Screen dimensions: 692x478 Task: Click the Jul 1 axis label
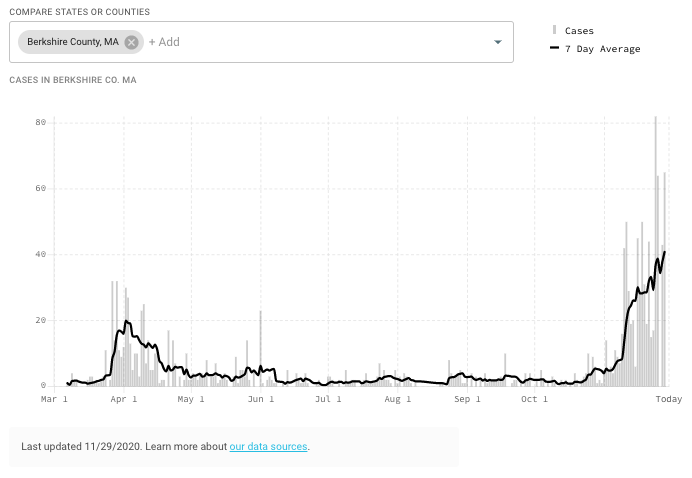[328, 399]
